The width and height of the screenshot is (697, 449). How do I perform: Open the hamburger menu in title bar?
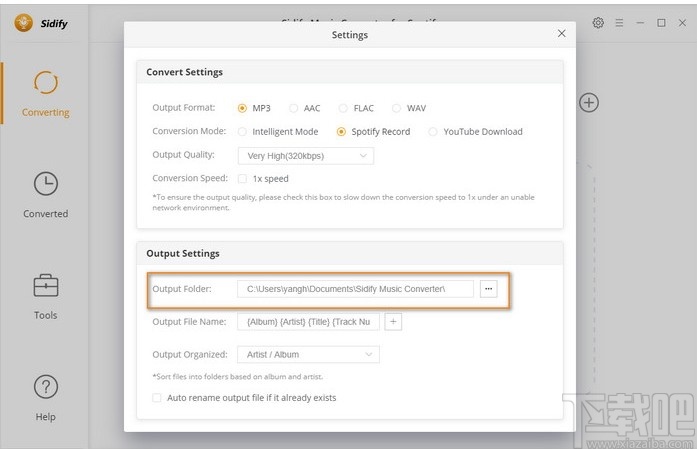619,22
